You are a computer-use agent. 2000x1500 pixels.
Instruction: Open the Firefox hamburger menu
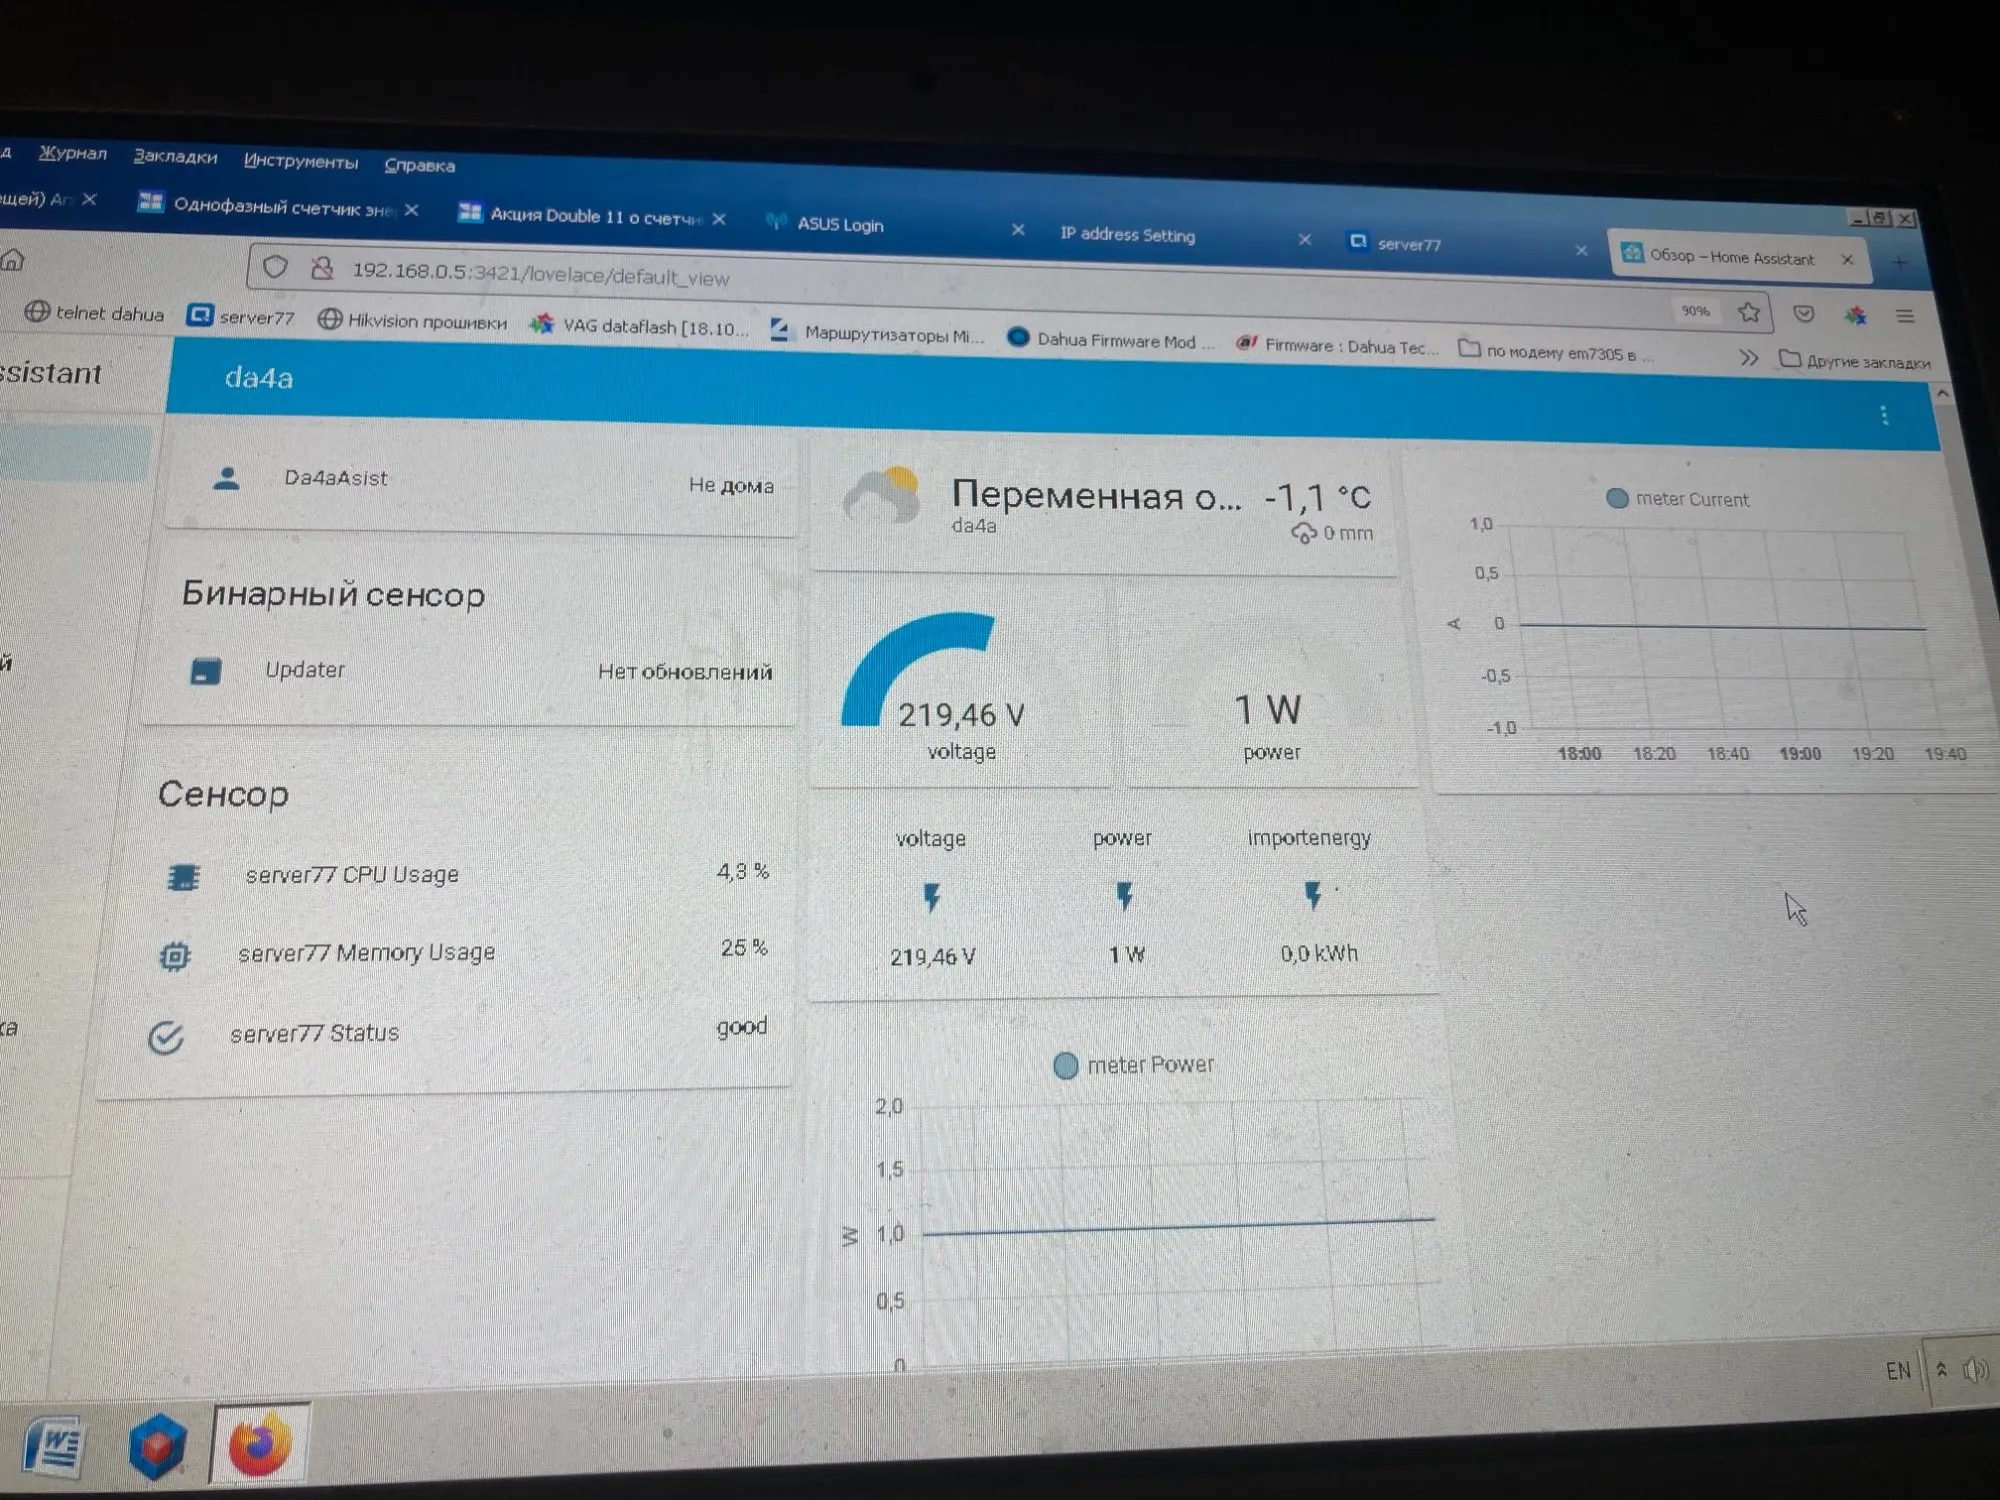[1905, 316]
